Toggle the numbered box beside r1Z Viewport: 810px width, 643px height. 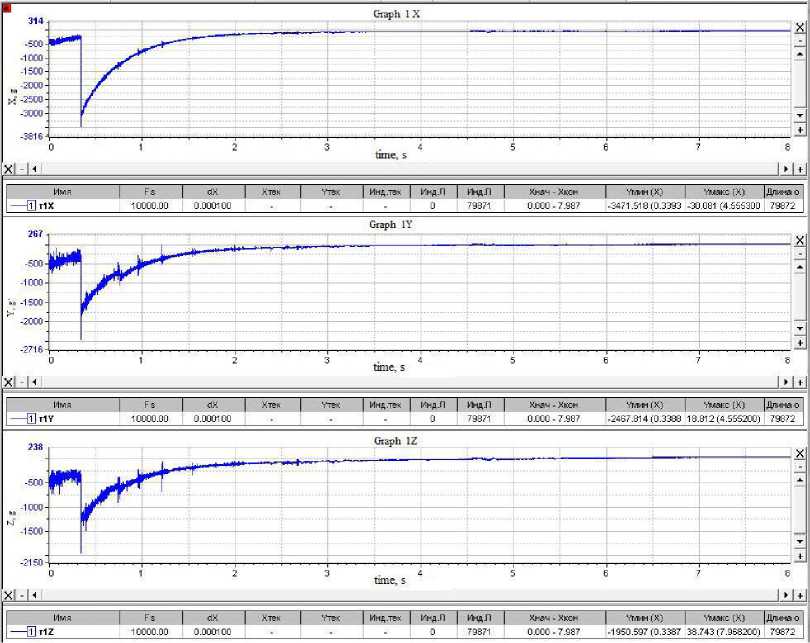[31, 632]
